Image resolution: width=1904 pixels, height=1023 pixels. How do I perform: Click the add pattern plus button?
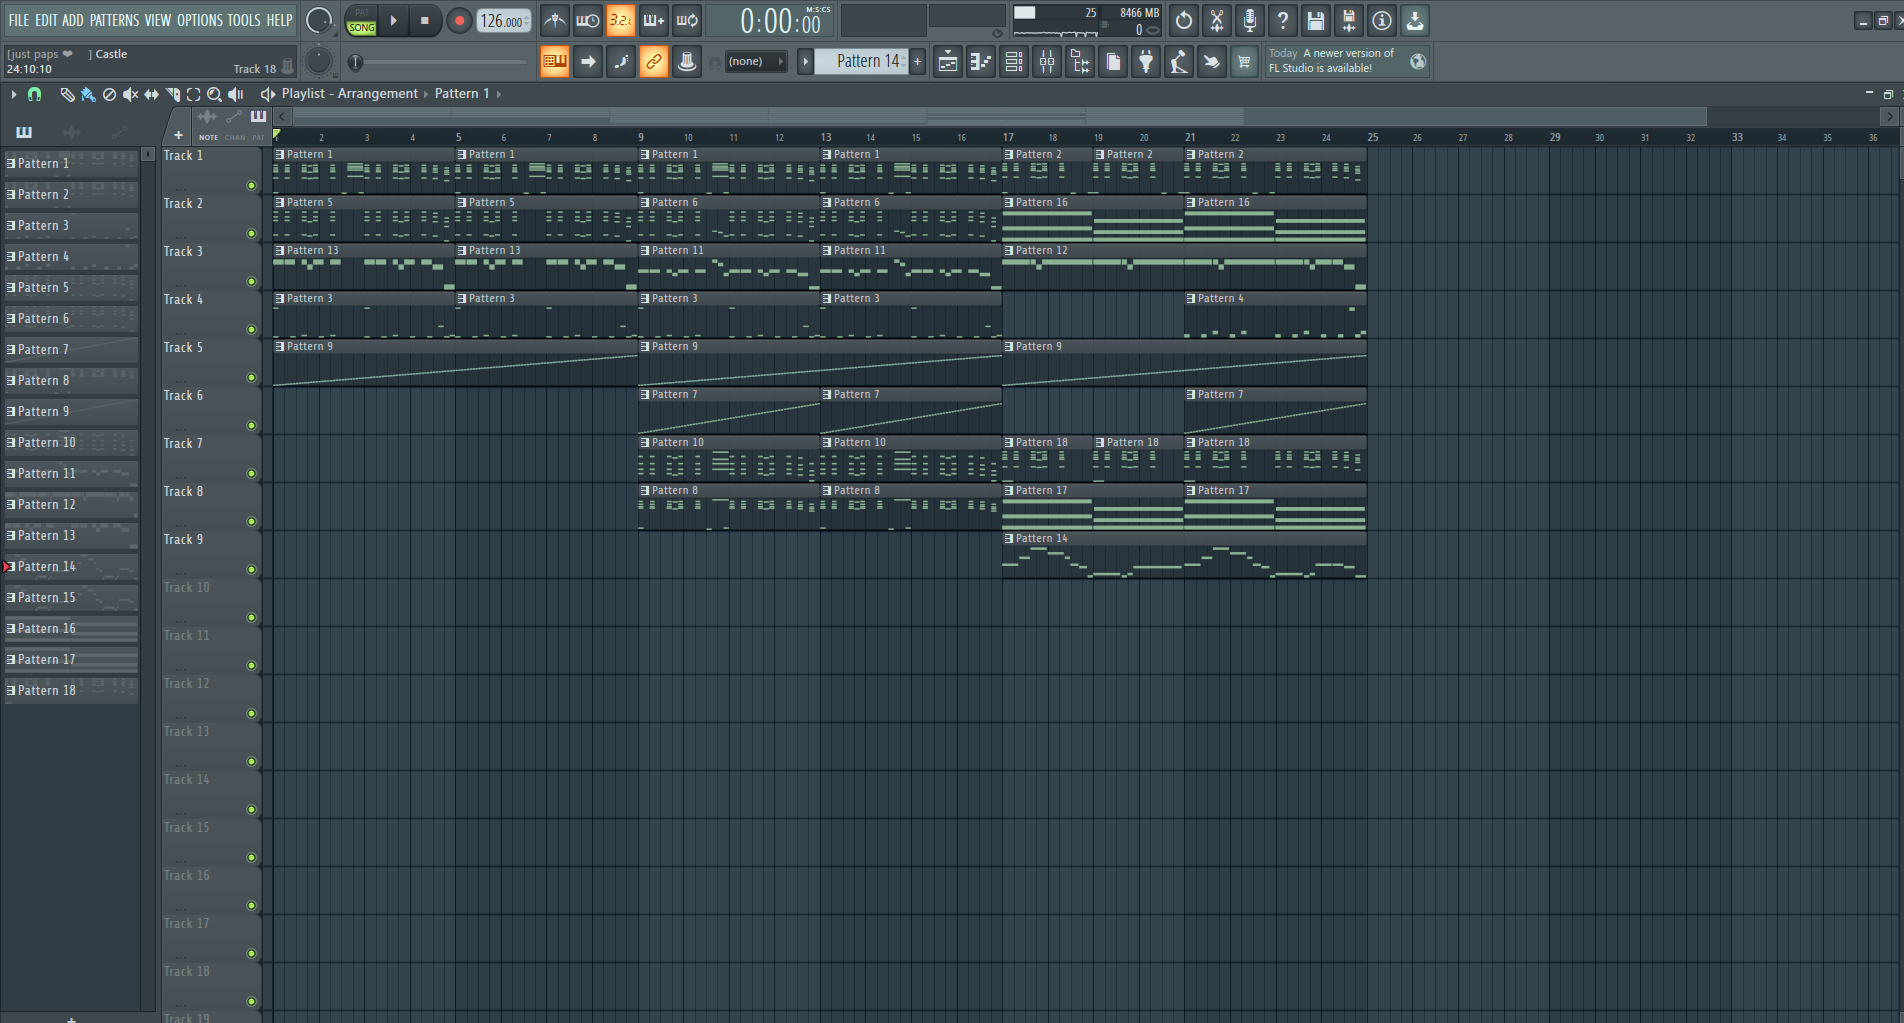tap(917, 62)
